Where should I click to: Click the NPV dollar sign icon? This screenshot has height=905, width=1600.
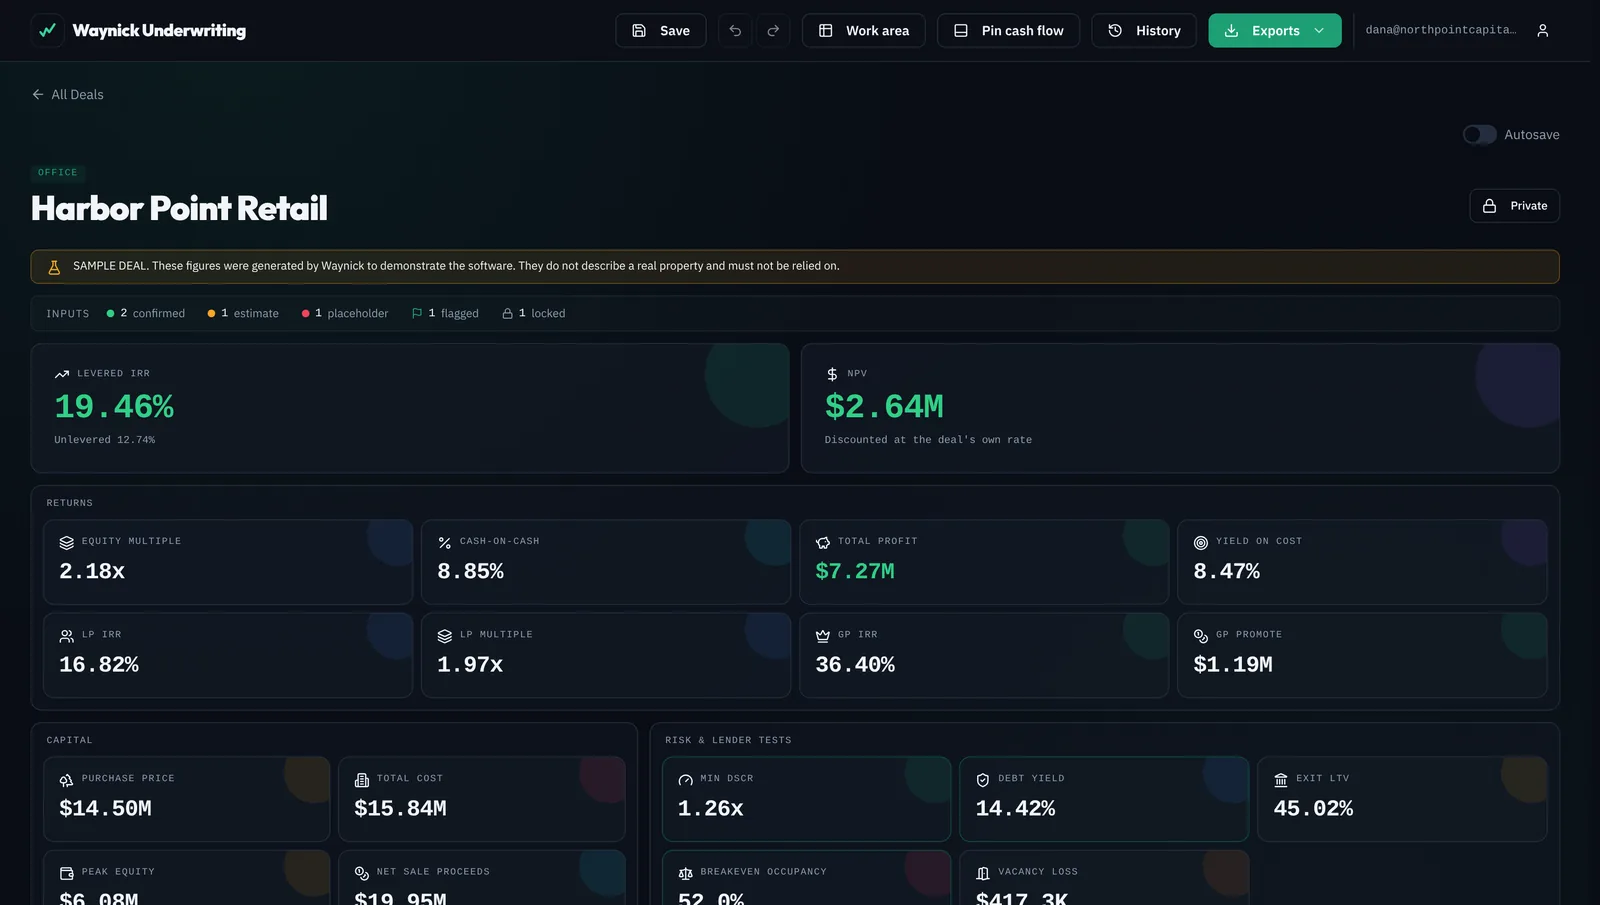832,374
